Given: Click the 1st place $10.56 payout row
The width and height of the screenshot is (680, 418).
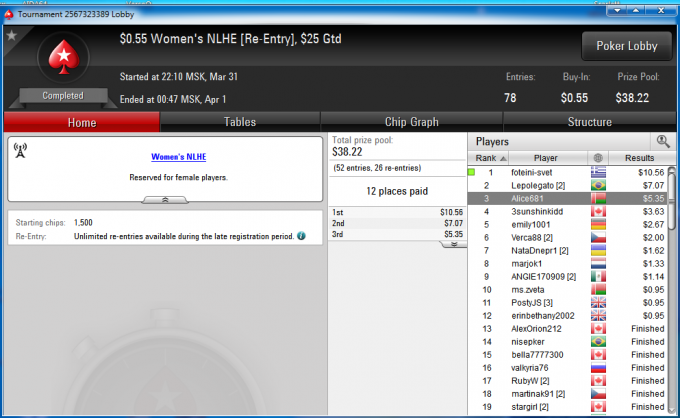Looking at the screenshot, I should 397,212.
